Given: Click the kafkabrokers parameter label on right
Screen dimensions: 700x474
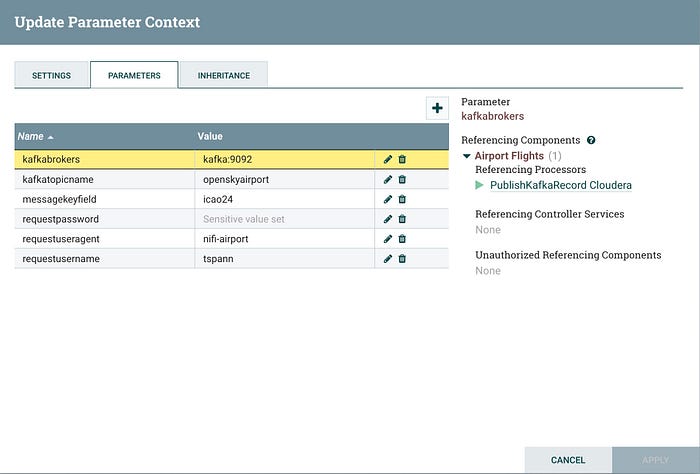Looking at the screenshot, I should pyautogui.click(x=492, y=116).
